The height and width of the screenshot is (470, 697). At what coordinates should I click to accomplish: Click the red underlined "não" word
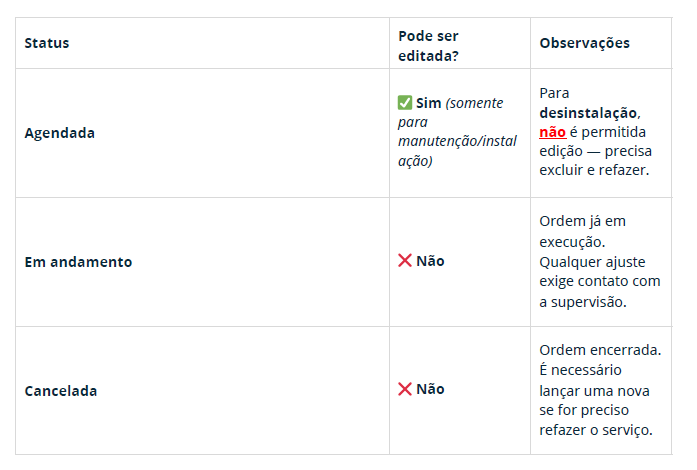click(553, 132)
